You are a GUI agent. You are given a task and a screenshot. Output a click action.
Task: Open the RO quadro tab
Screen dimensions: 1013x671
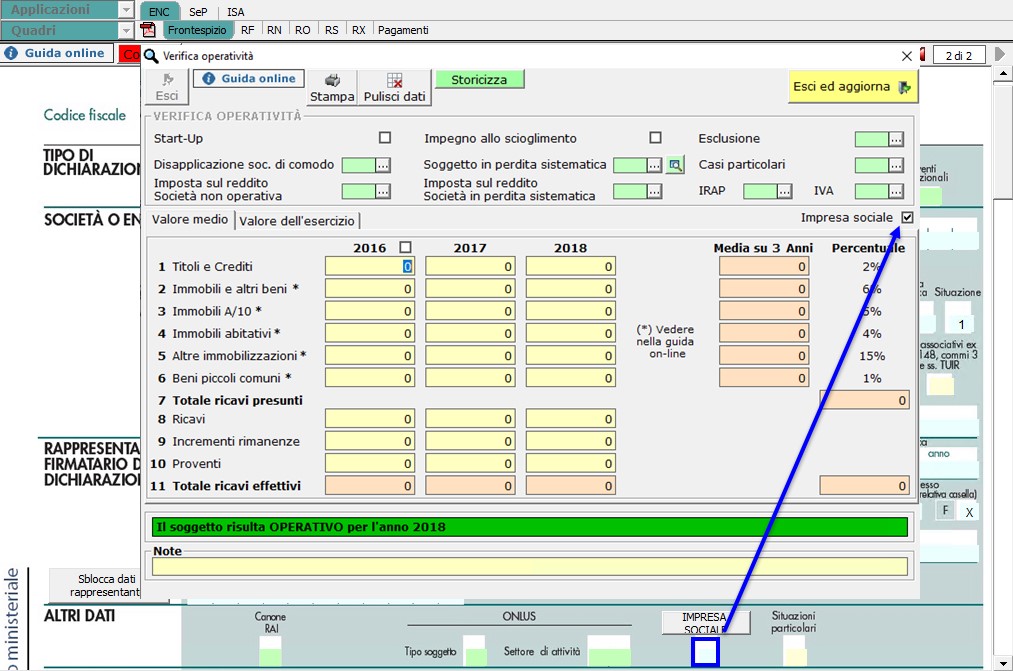tap(302, 30)
